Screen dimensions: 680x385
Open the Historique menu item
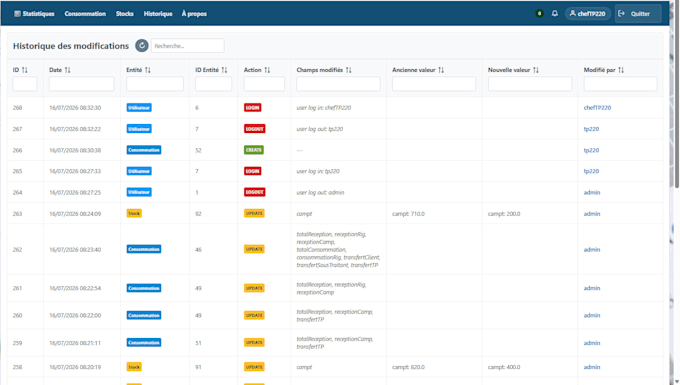tap(158, 14)
